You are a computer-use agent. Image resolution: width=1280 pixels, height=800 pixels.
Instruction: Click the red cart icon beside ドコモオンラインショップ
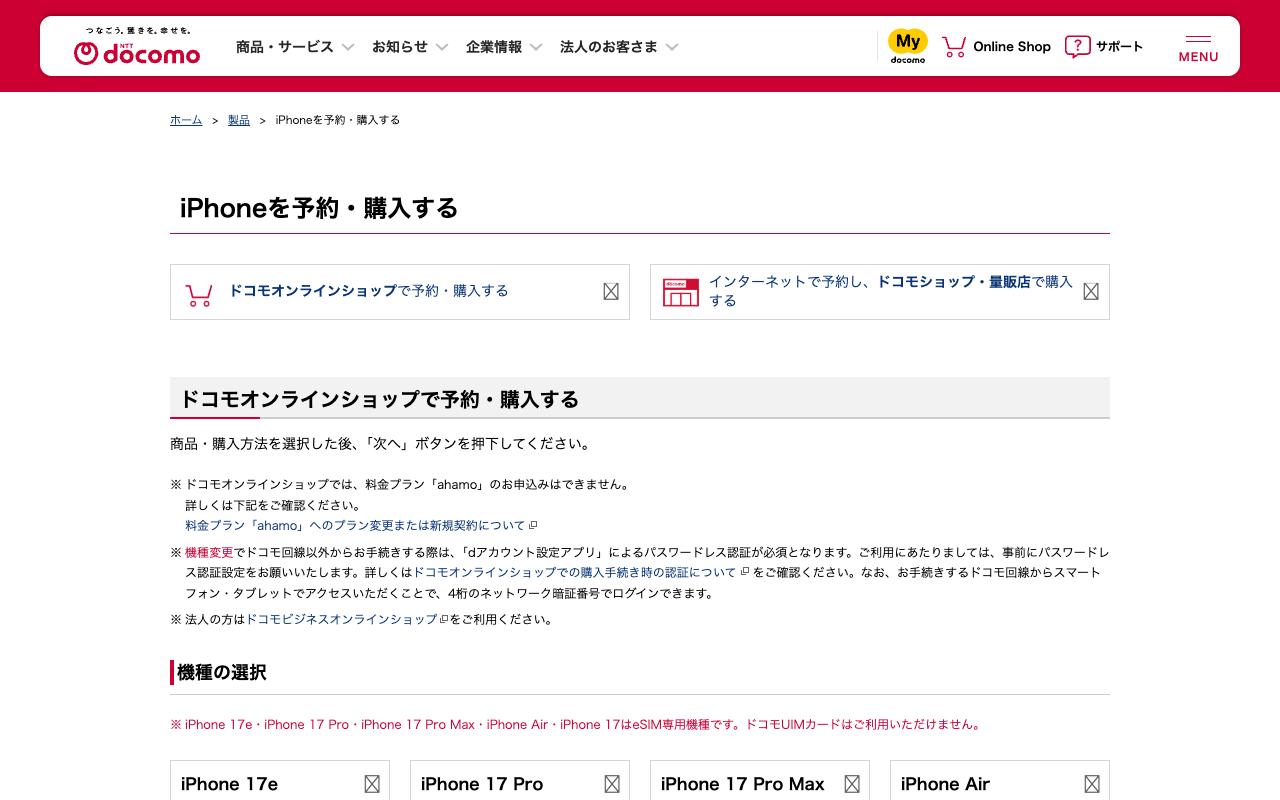click(199, 294)
